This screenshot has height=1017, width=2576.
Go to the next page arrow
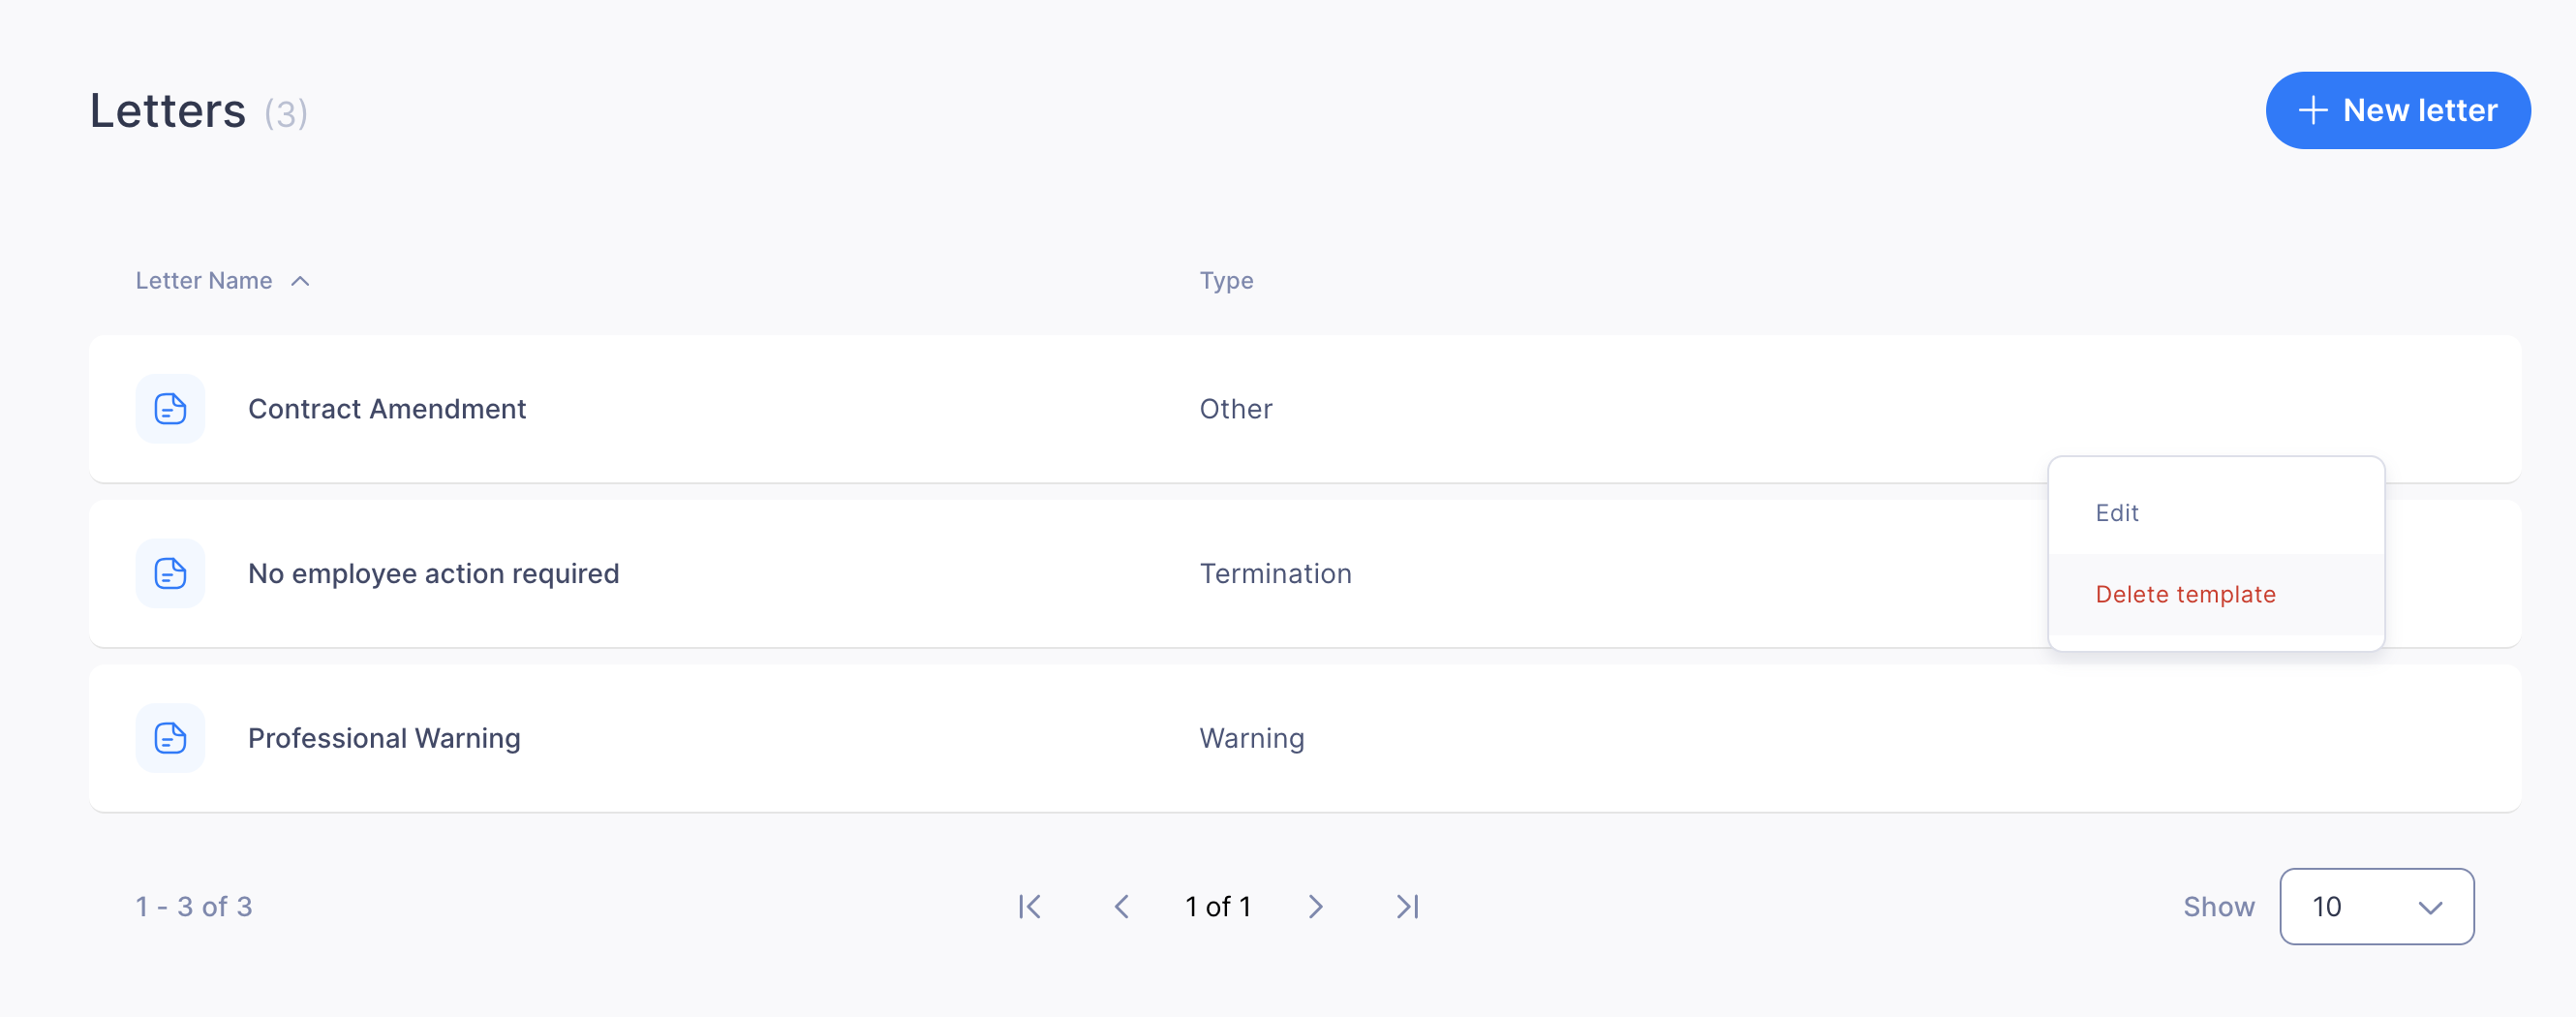[1315, 907]
